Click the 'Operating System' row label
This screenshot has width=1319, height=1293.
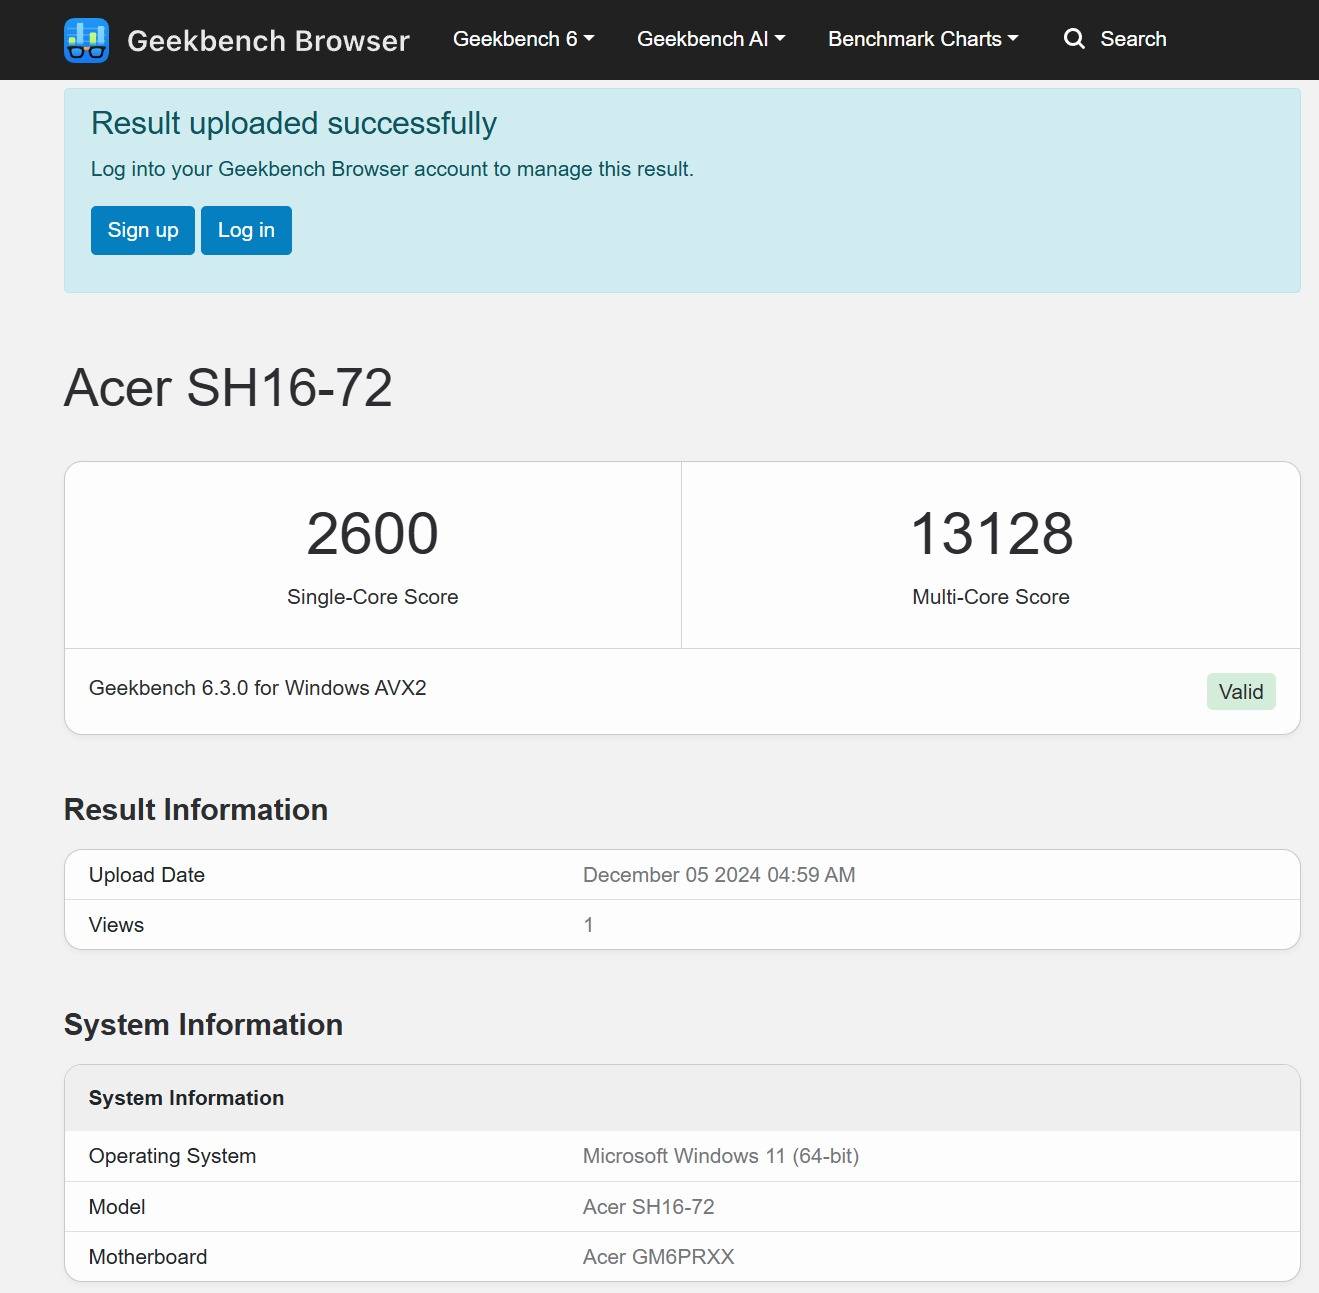click(172, 1156)
